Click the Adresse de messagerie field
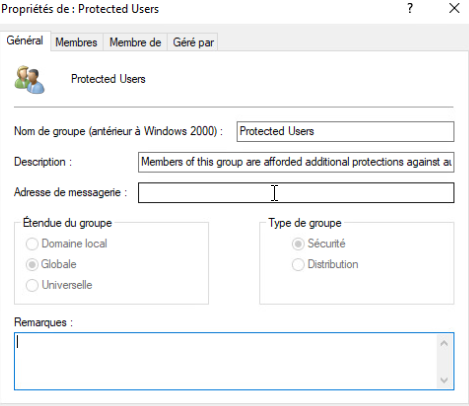Image resolution: width=469 pixels, height=406 pixels. (x=296, y=193)
